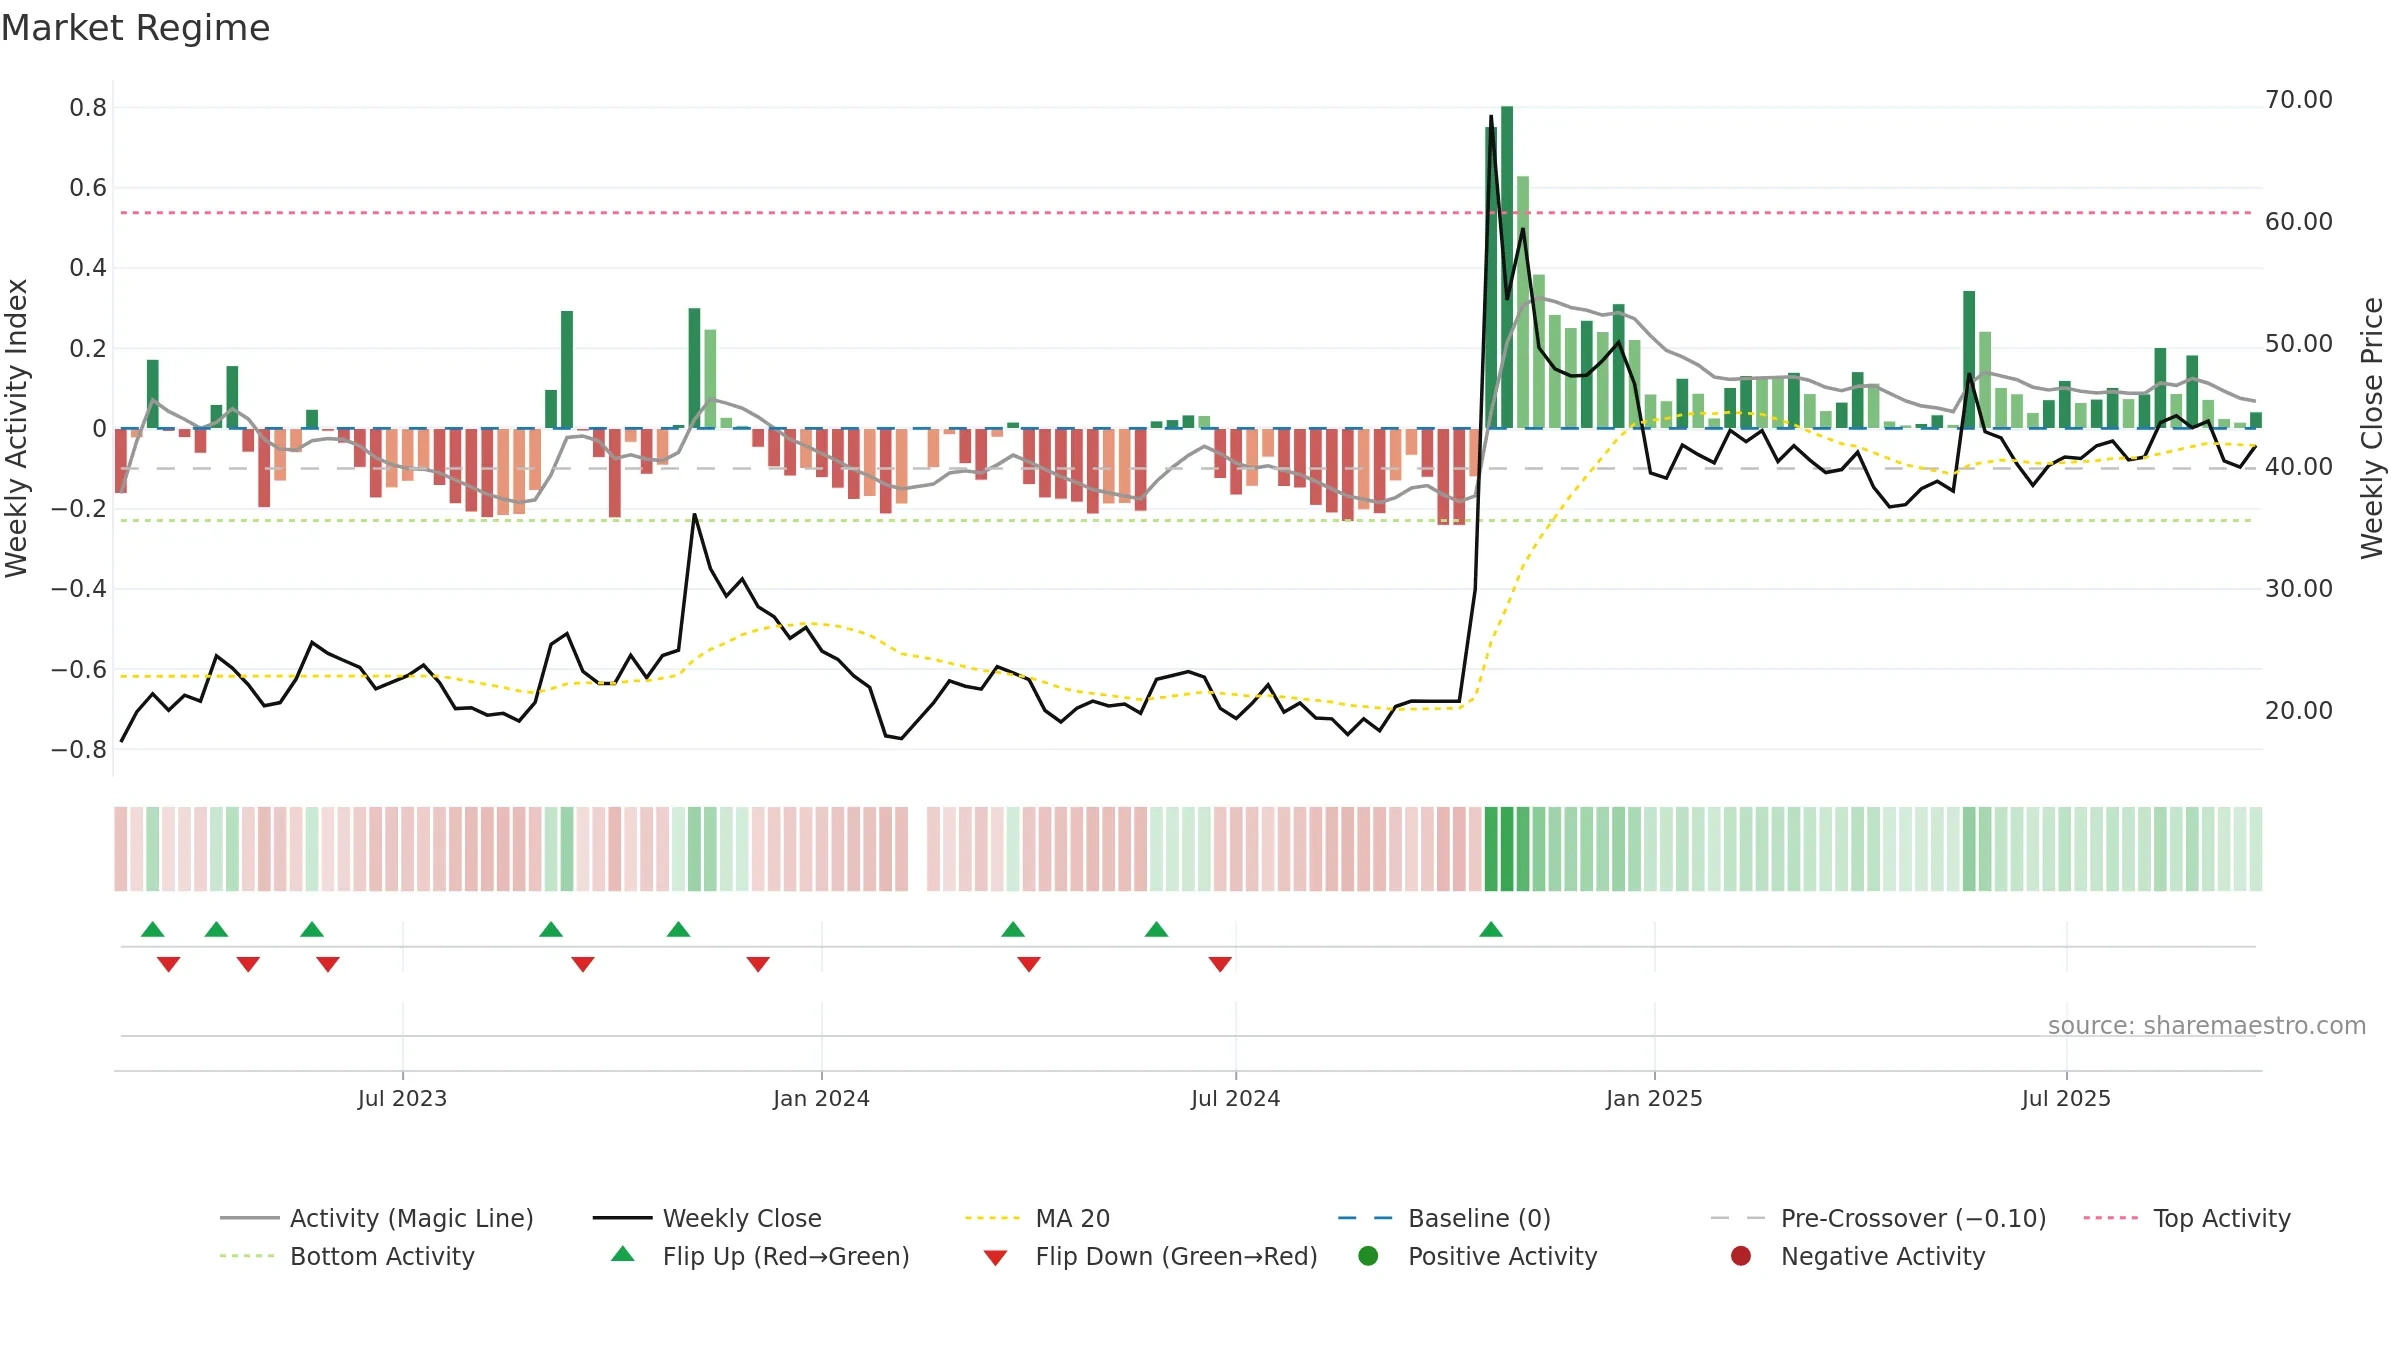Click the 0.2 left axis tick label
The height and width of the screenshot is (1350, 2400).
click(88, 348)
